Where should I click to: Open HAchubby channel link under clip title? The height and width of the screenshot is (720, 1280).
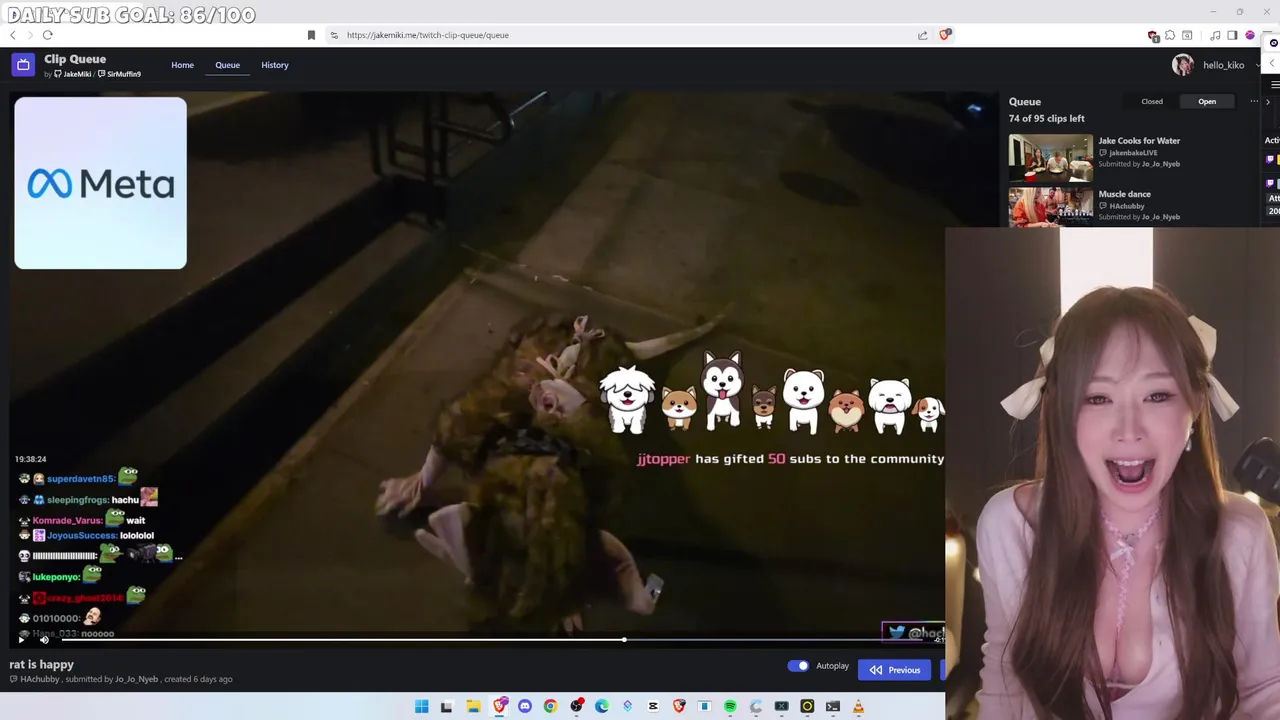[35, 679]
